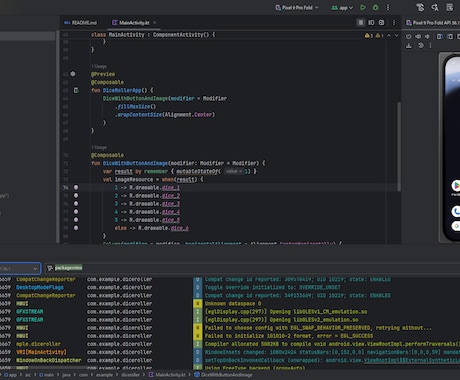Take an emulator screenshot with download icon

pyautogui.click(x=409, y=46)
